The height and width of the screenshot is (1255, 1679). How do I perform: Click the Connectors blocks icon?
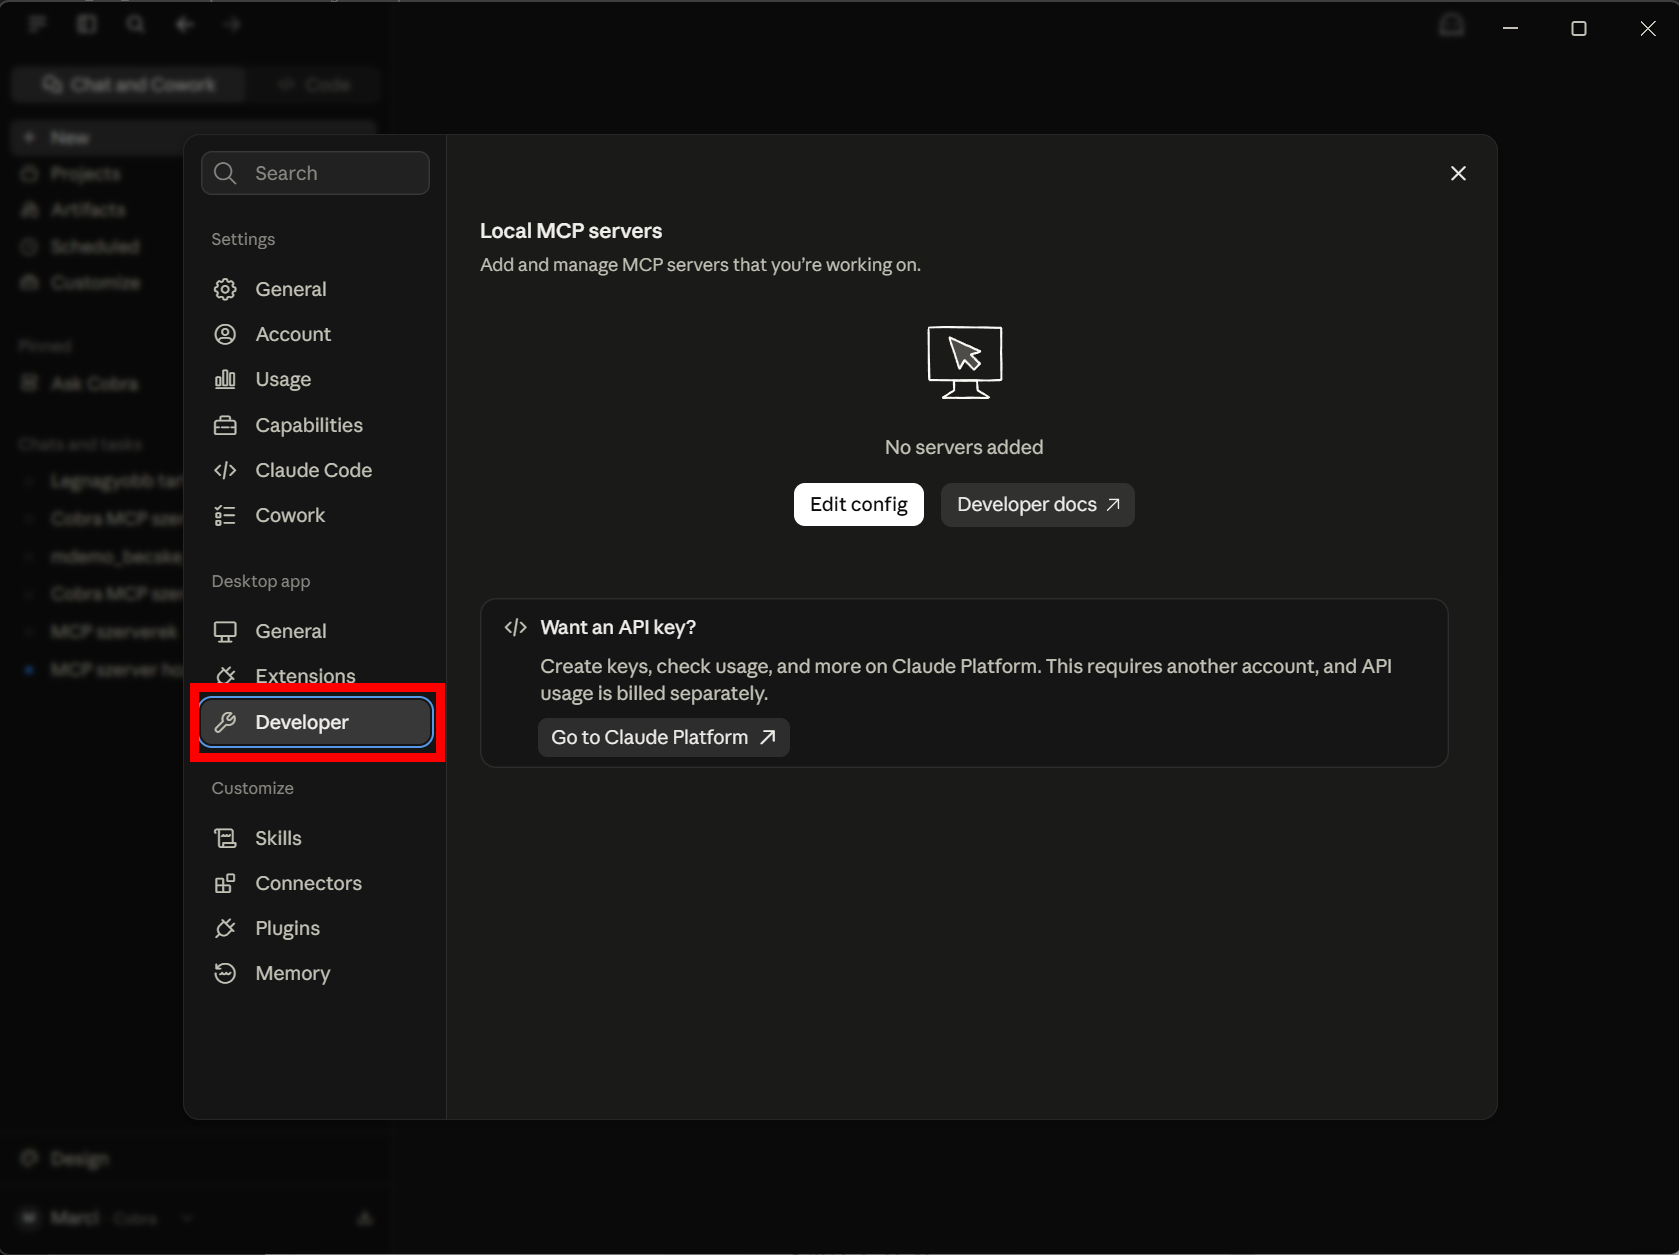click(225, 883)
